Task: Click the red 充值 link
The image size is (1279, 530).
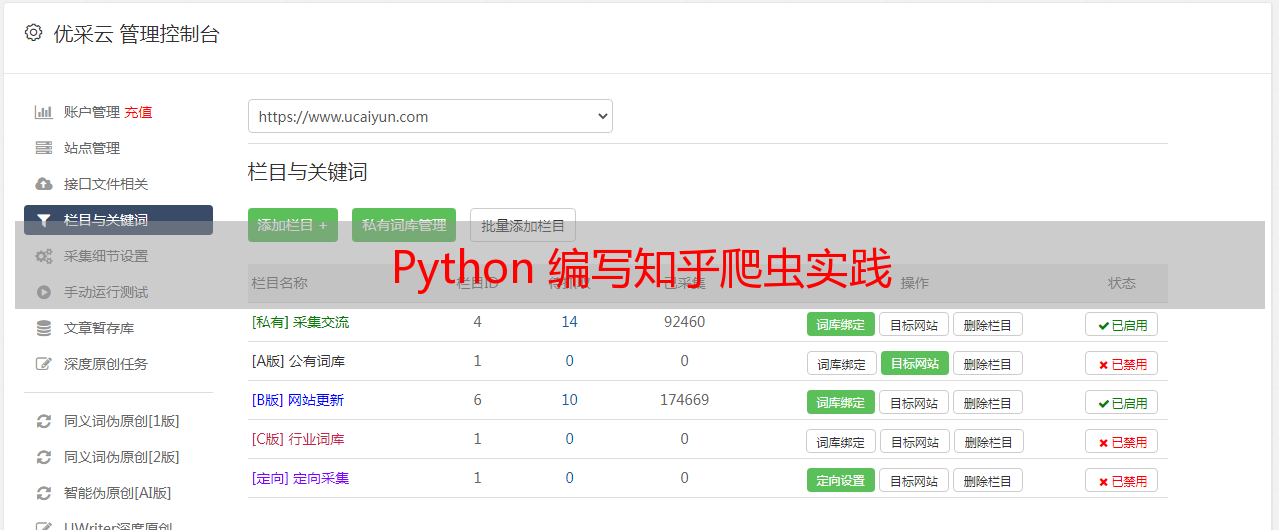Action: (x=139, y=112)
